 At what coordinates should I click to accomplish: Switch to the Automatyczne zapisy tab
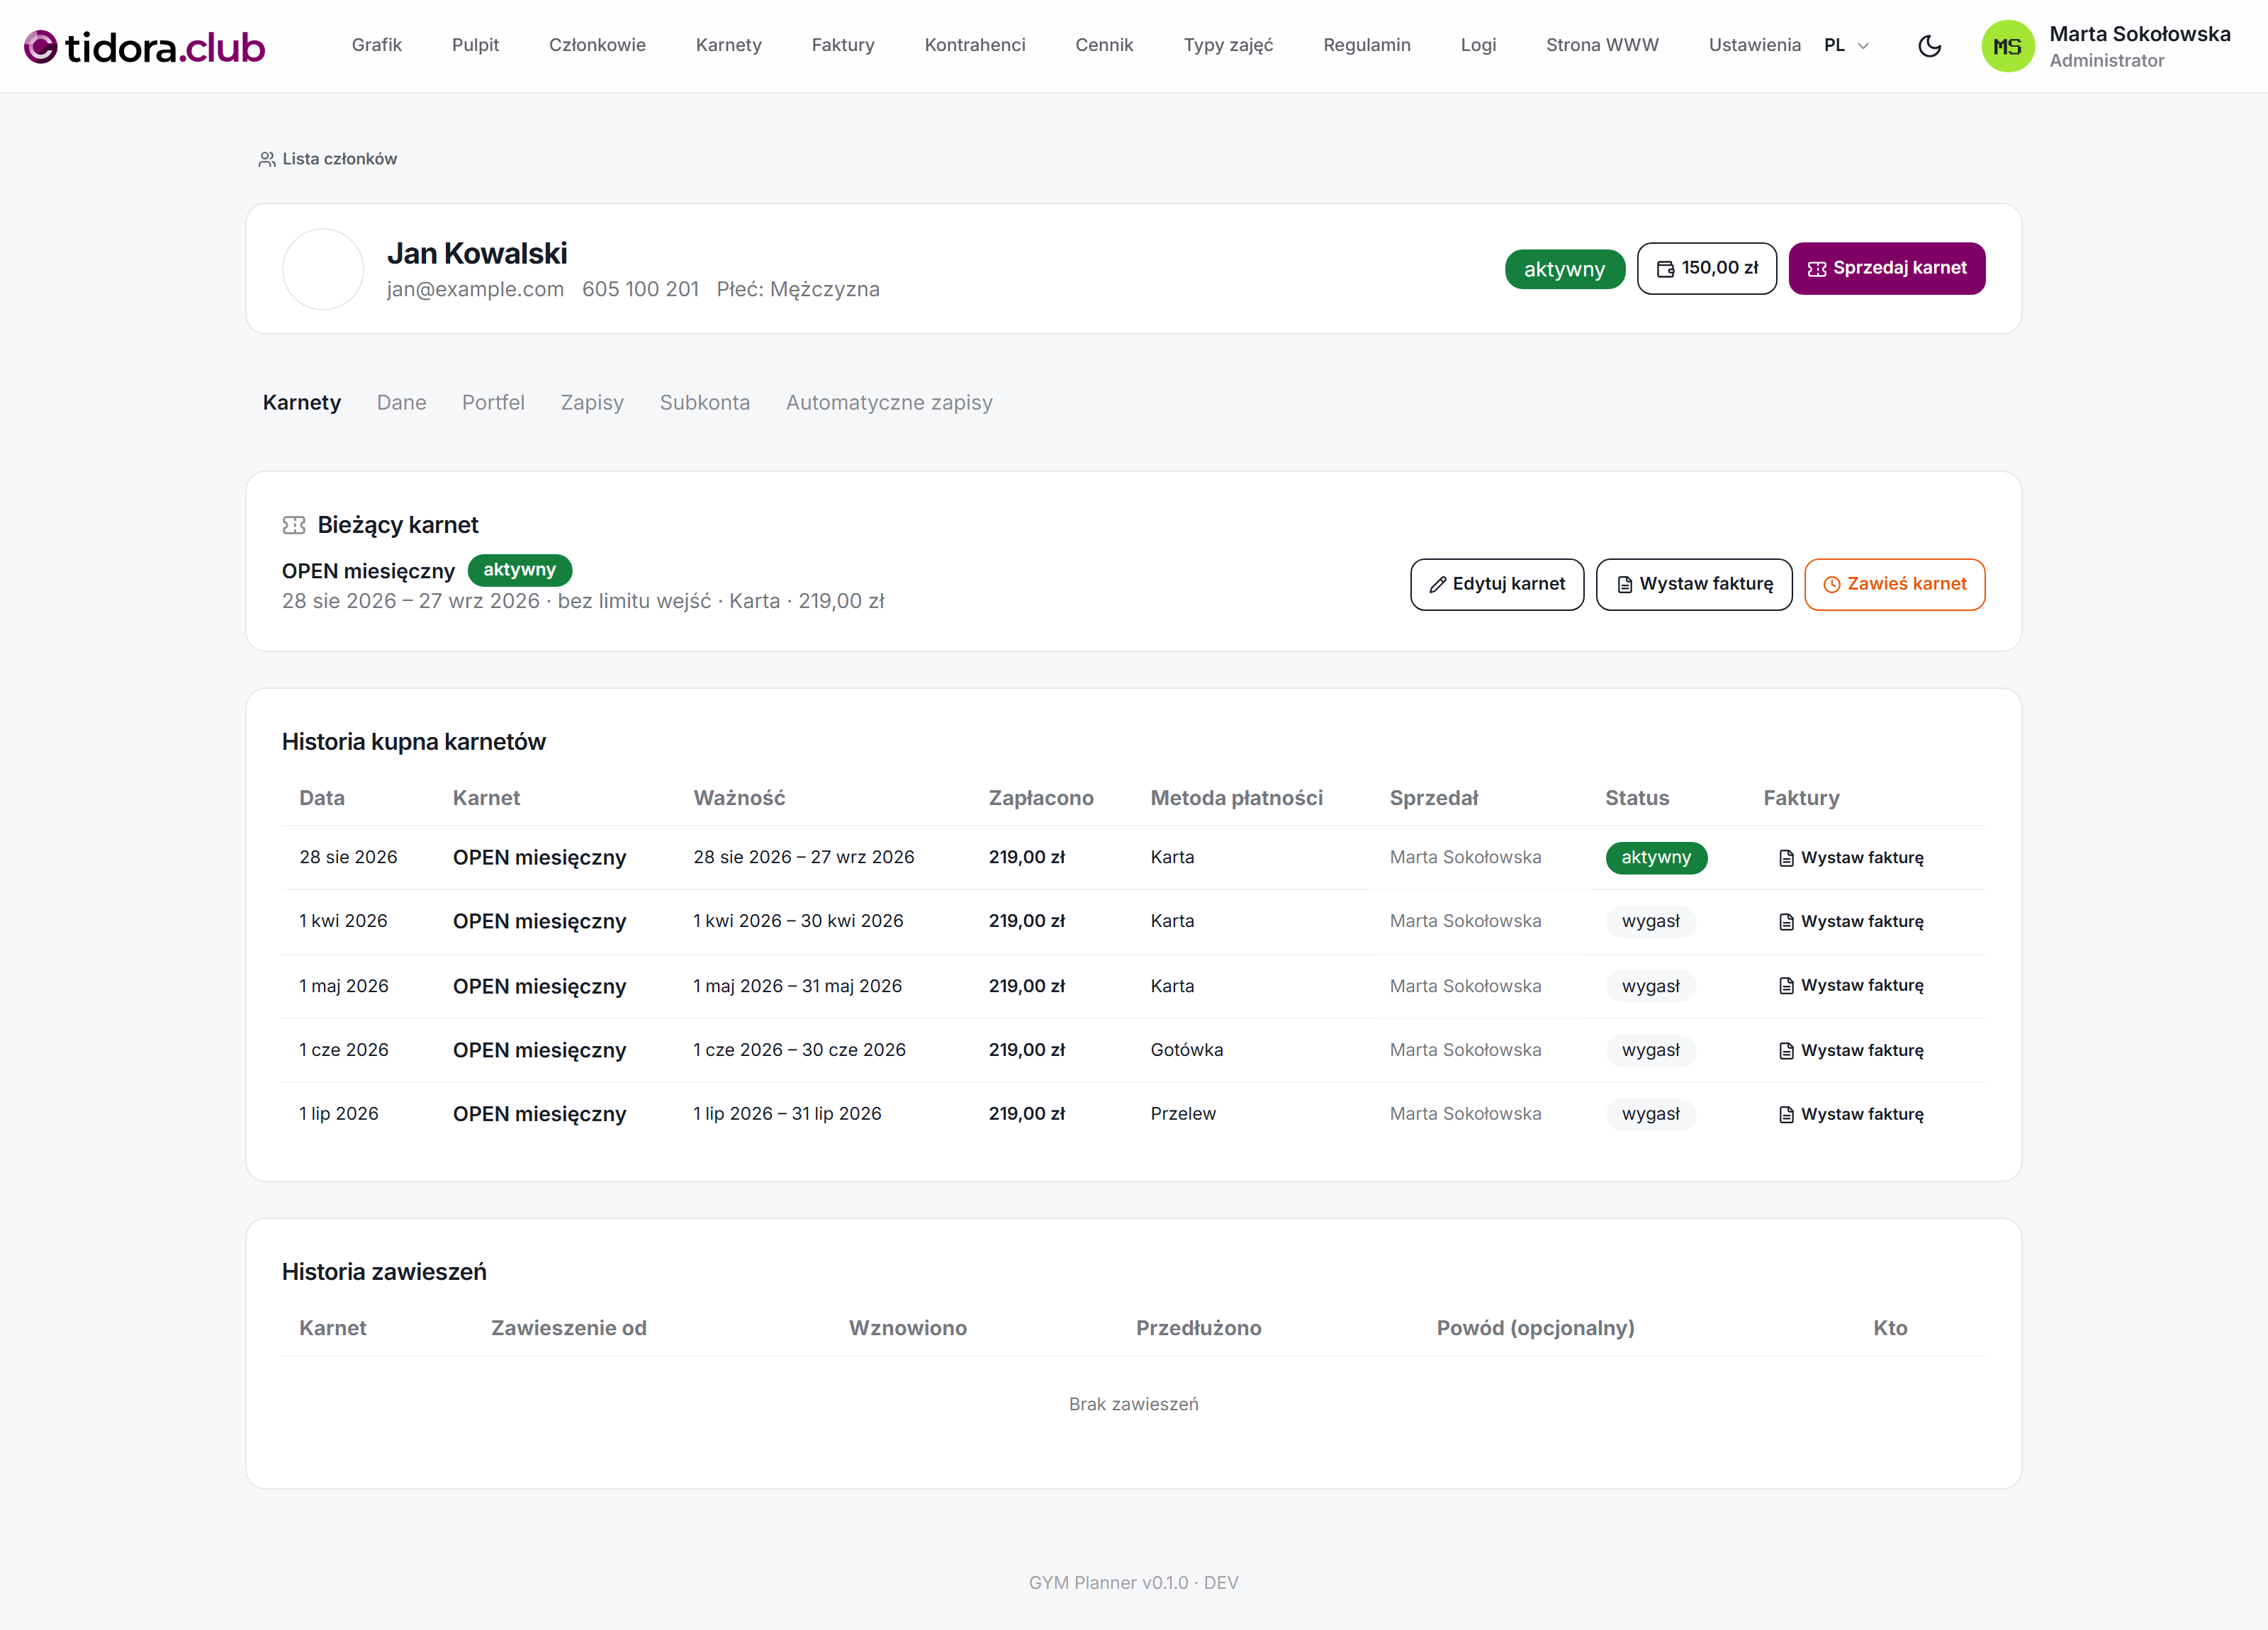coord(889,403)
